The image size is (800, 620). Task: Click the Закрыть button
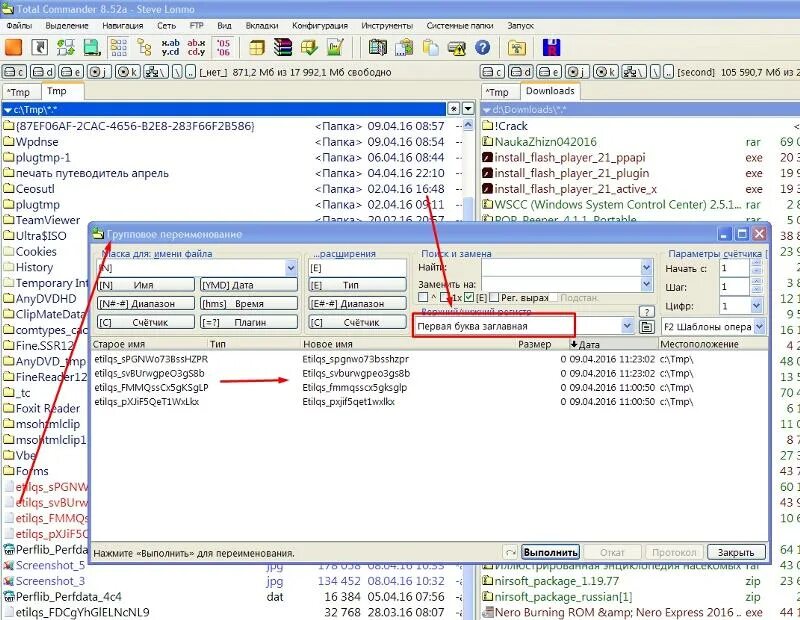tap(736, 552)
